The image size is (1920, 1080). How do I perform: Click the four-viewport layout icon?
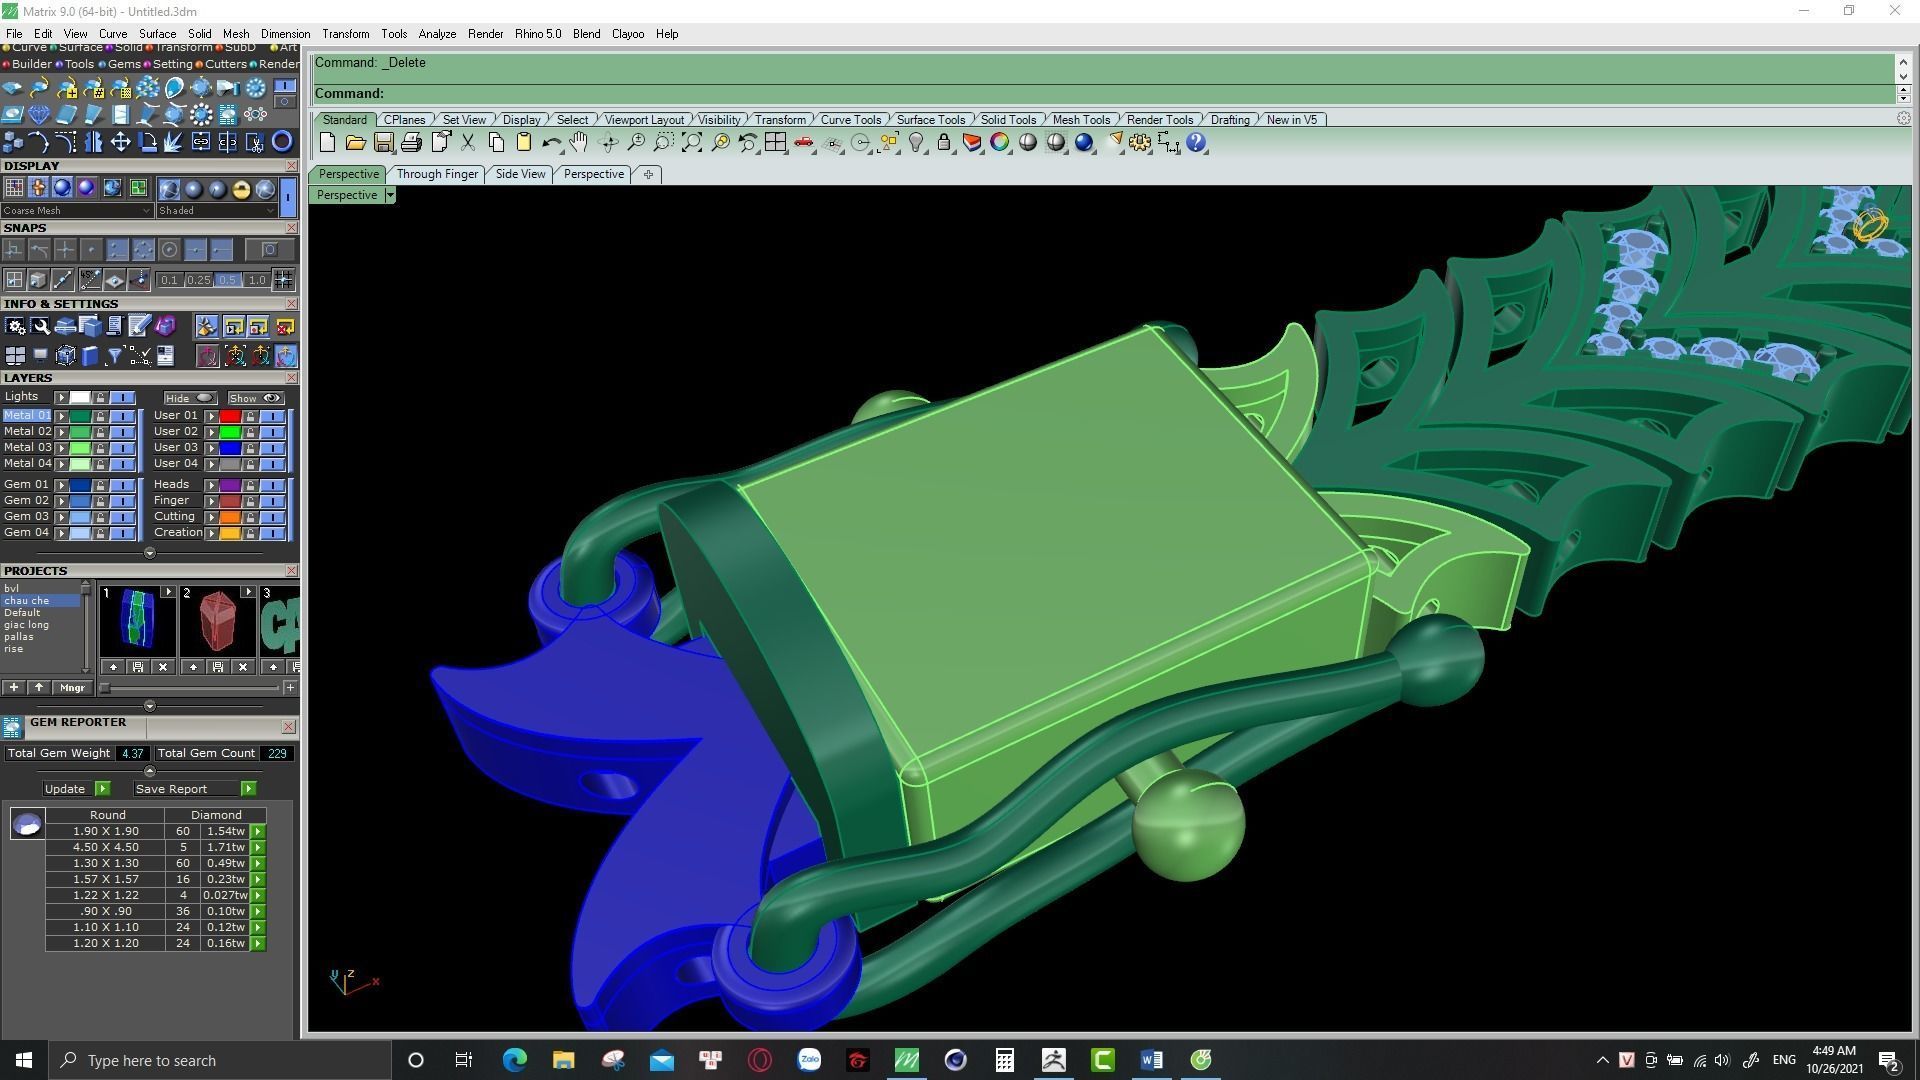point(775,143)
